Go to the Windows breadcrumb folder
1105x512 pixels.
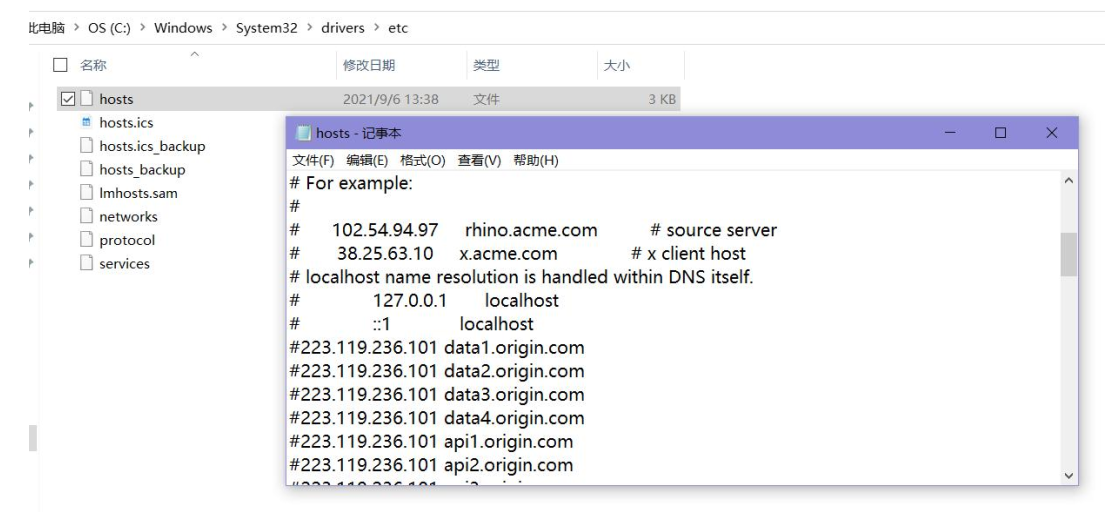pyautogui.click(x=183, y=28)
